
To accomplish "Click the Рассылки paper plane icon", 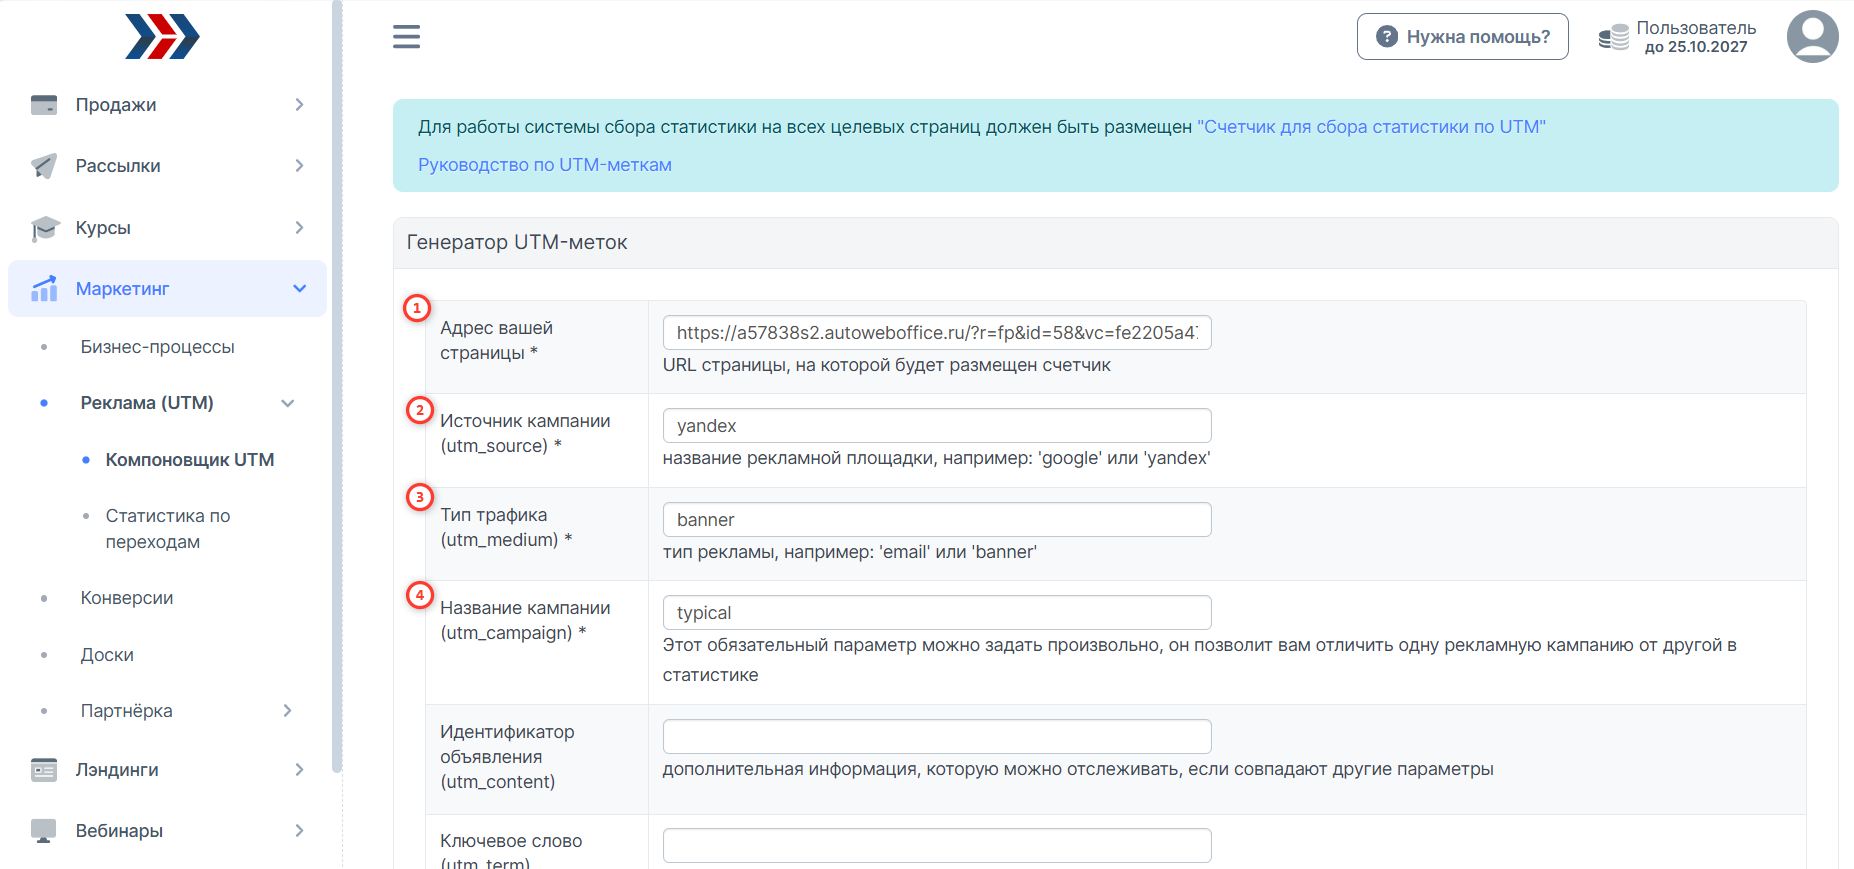I will 44,166.
